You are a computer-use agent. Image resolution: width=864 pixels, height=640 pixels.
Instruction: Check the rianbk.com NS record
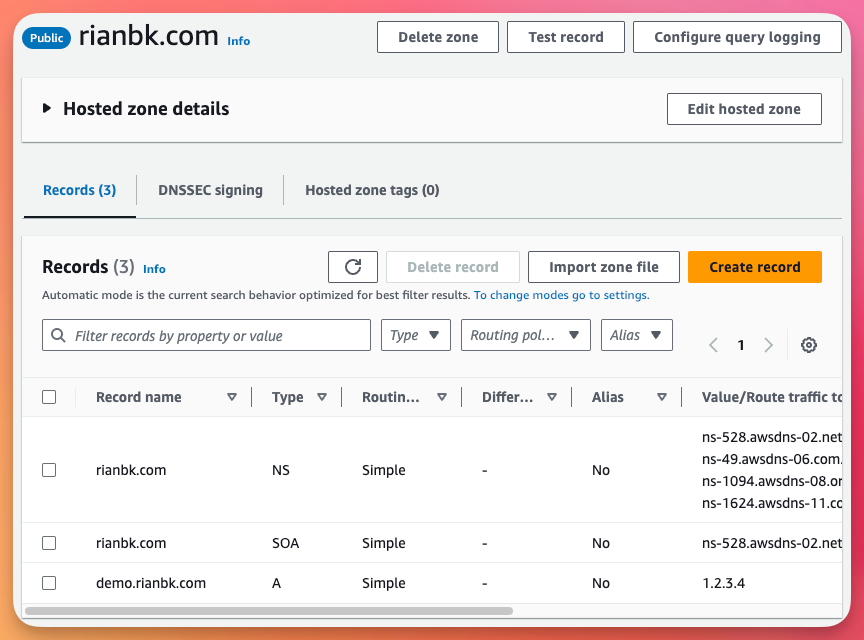coord(49,470)
